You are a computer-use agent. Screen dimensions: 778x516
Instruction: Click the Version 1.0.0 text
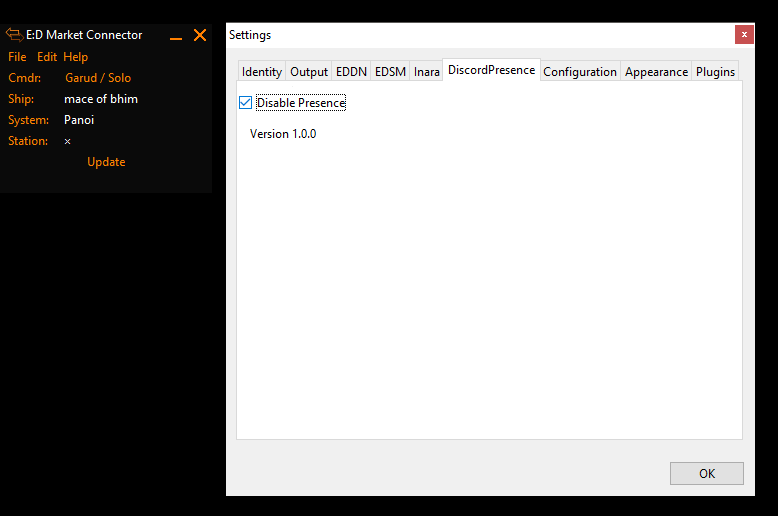[x=283, y=134]
